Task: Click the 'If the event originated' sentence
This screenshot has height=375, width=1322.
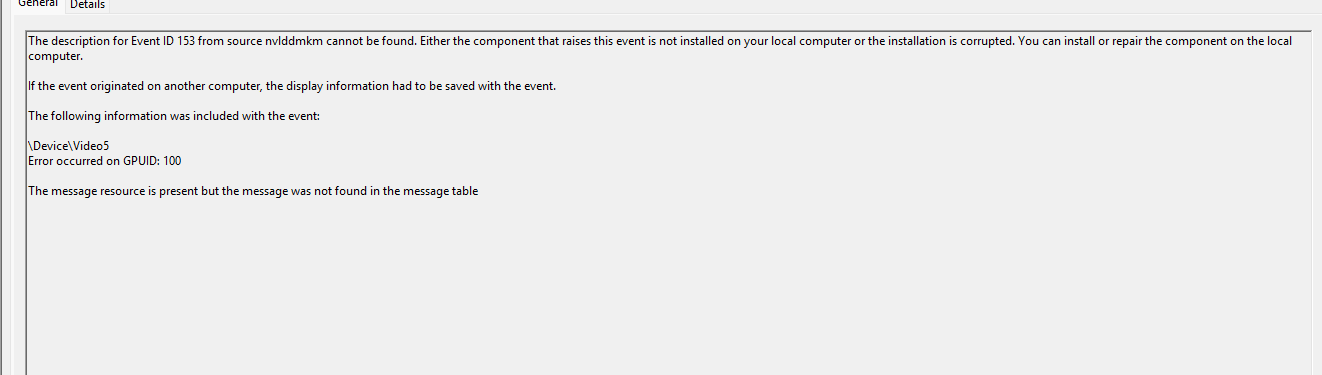Action: (x=292, y=86)
